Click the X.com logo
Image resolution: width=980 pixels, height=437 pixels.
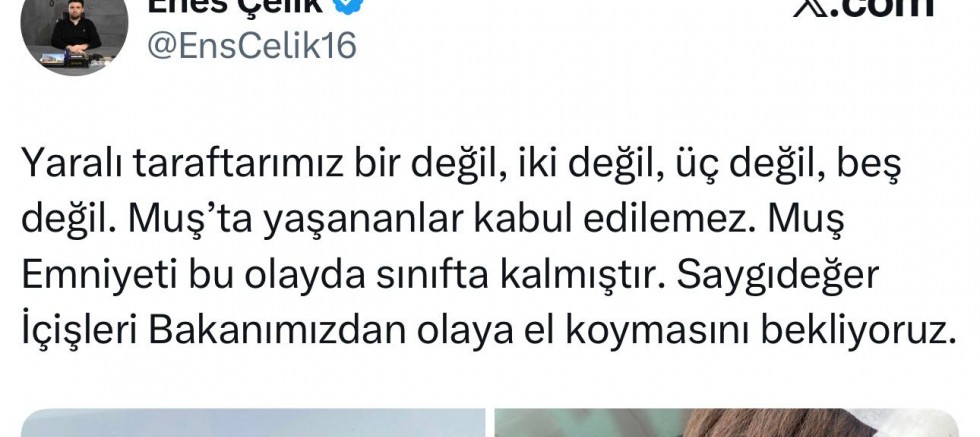(x=864, y=8)
